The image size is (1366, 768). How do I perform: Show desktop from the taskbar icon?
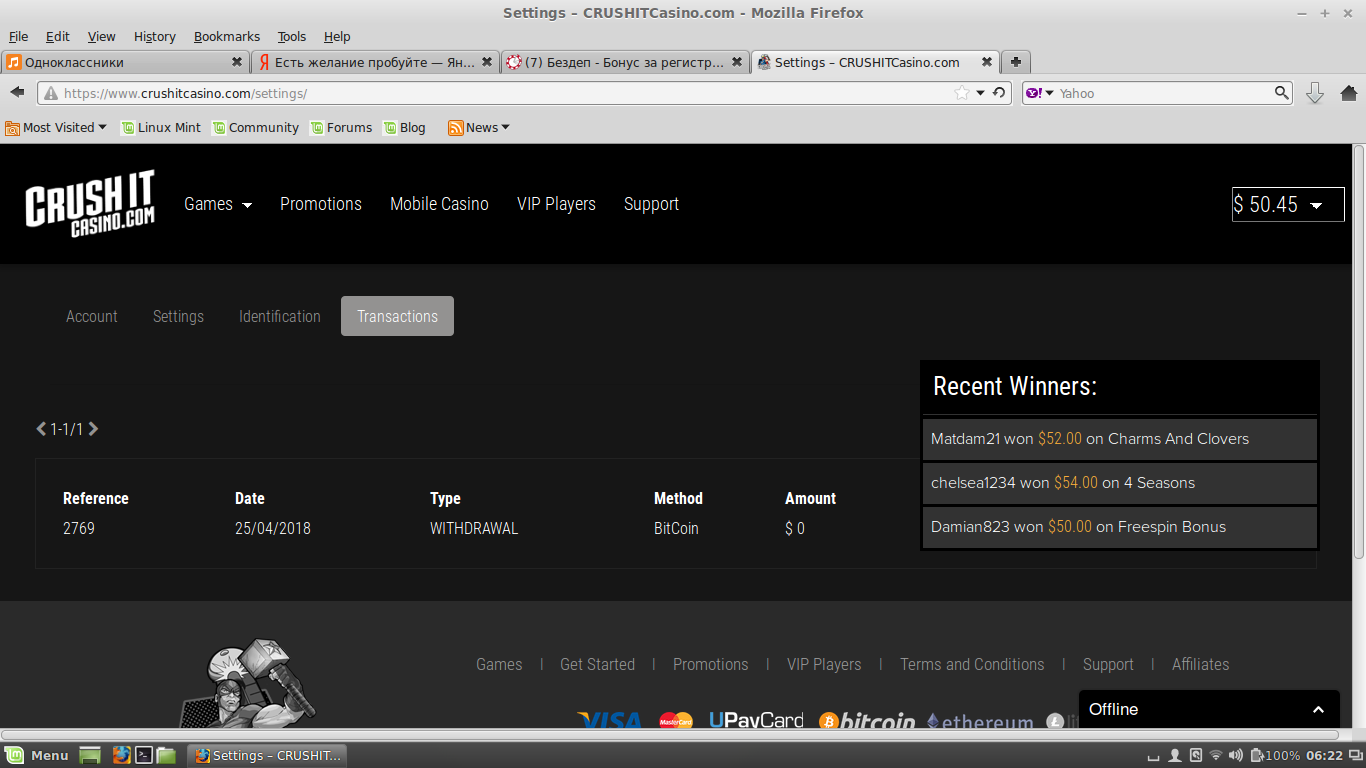[90, 756]
